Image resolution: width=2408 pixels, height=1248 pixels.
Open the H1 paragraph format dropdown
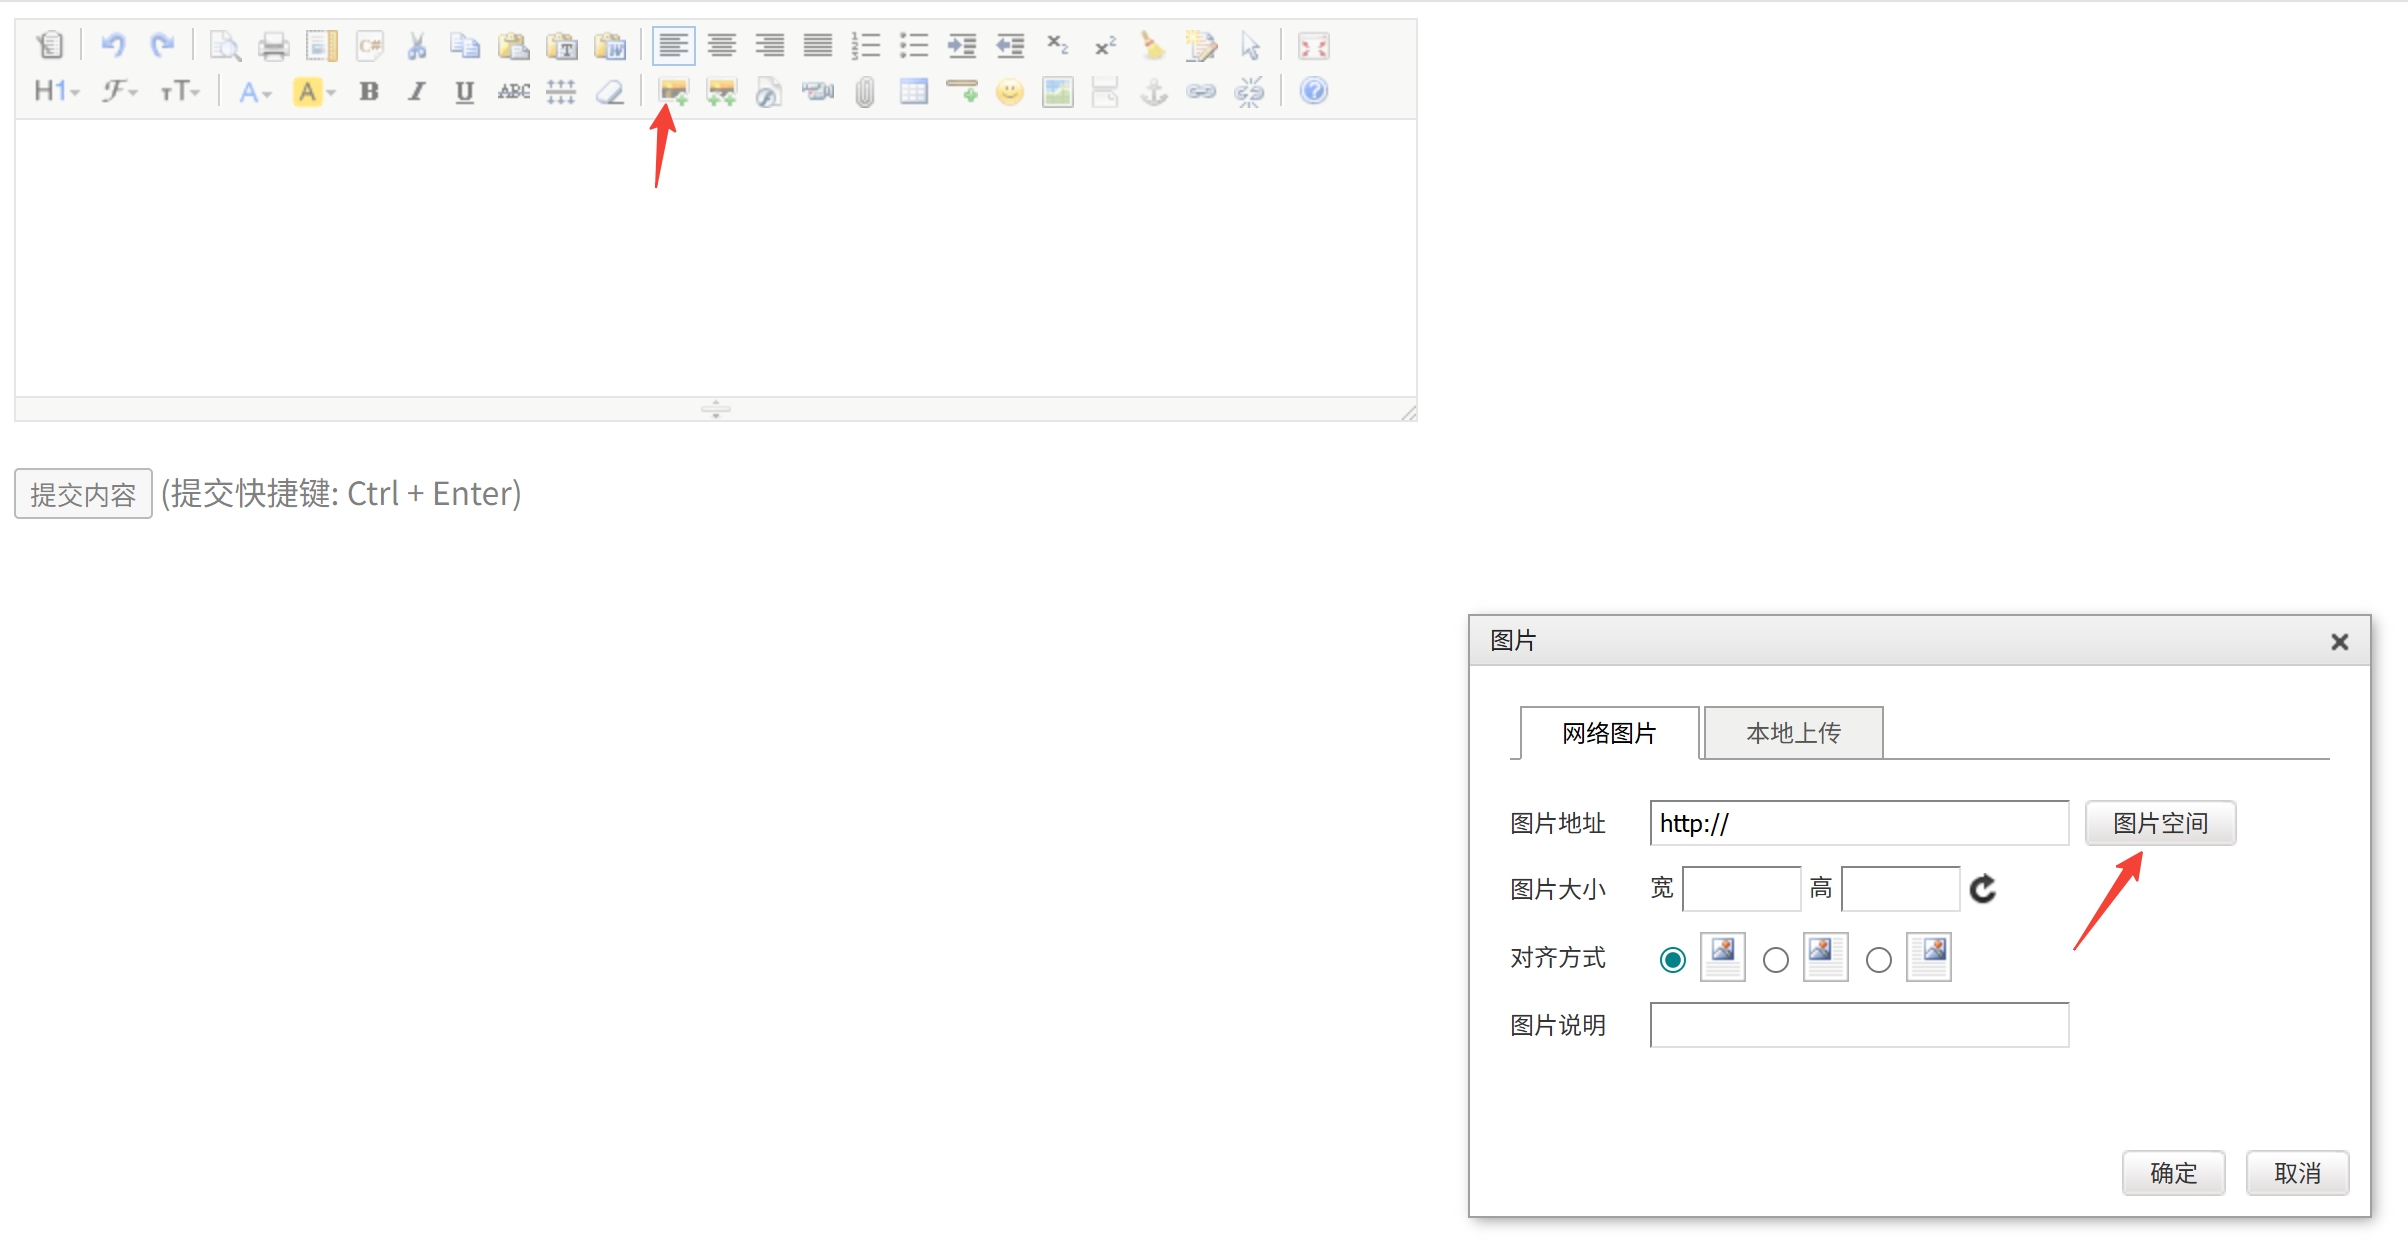[57, 92]
